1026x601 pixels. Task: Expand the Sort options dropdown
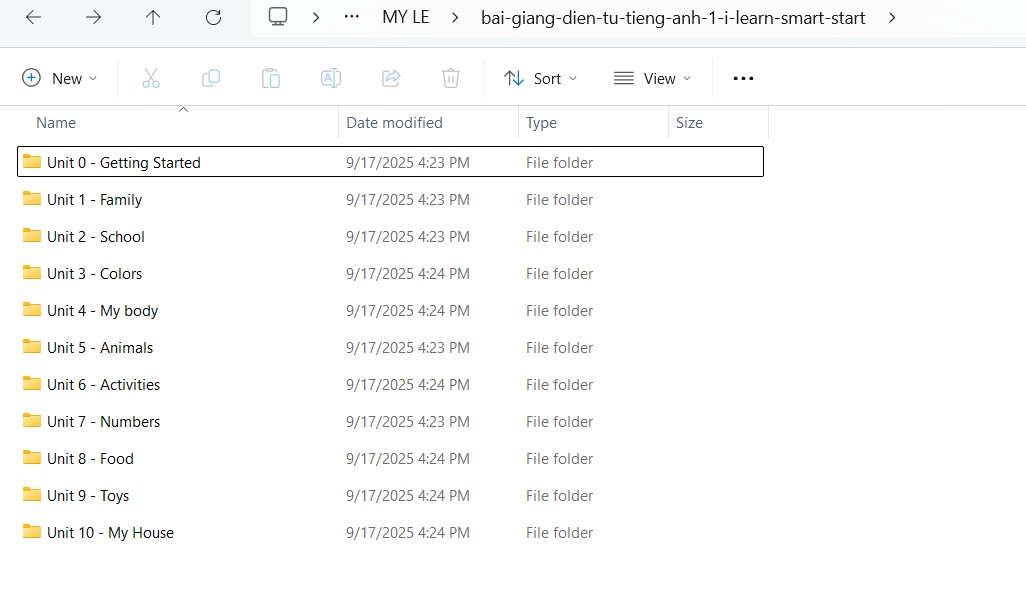541,78
